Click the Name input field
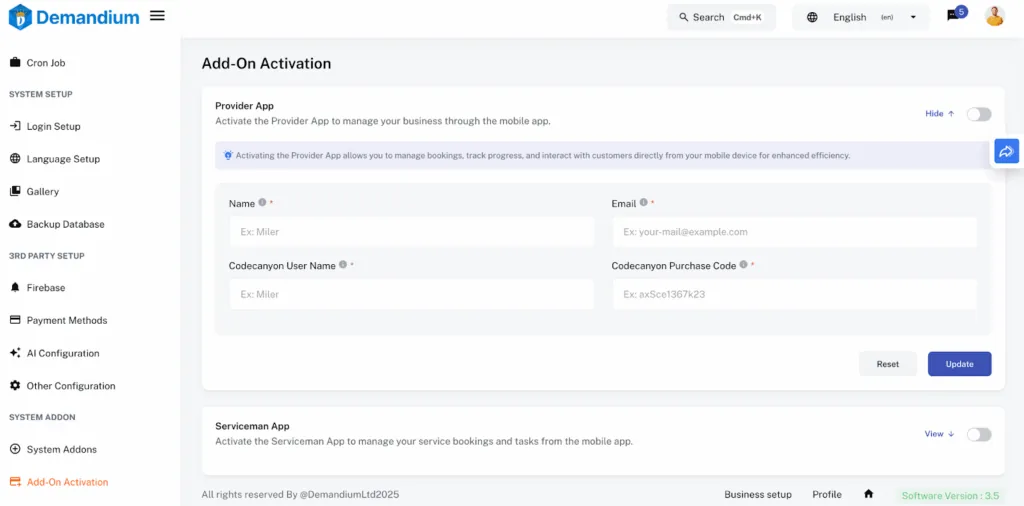Screen dimensions: 1024x506 point(411,232)
